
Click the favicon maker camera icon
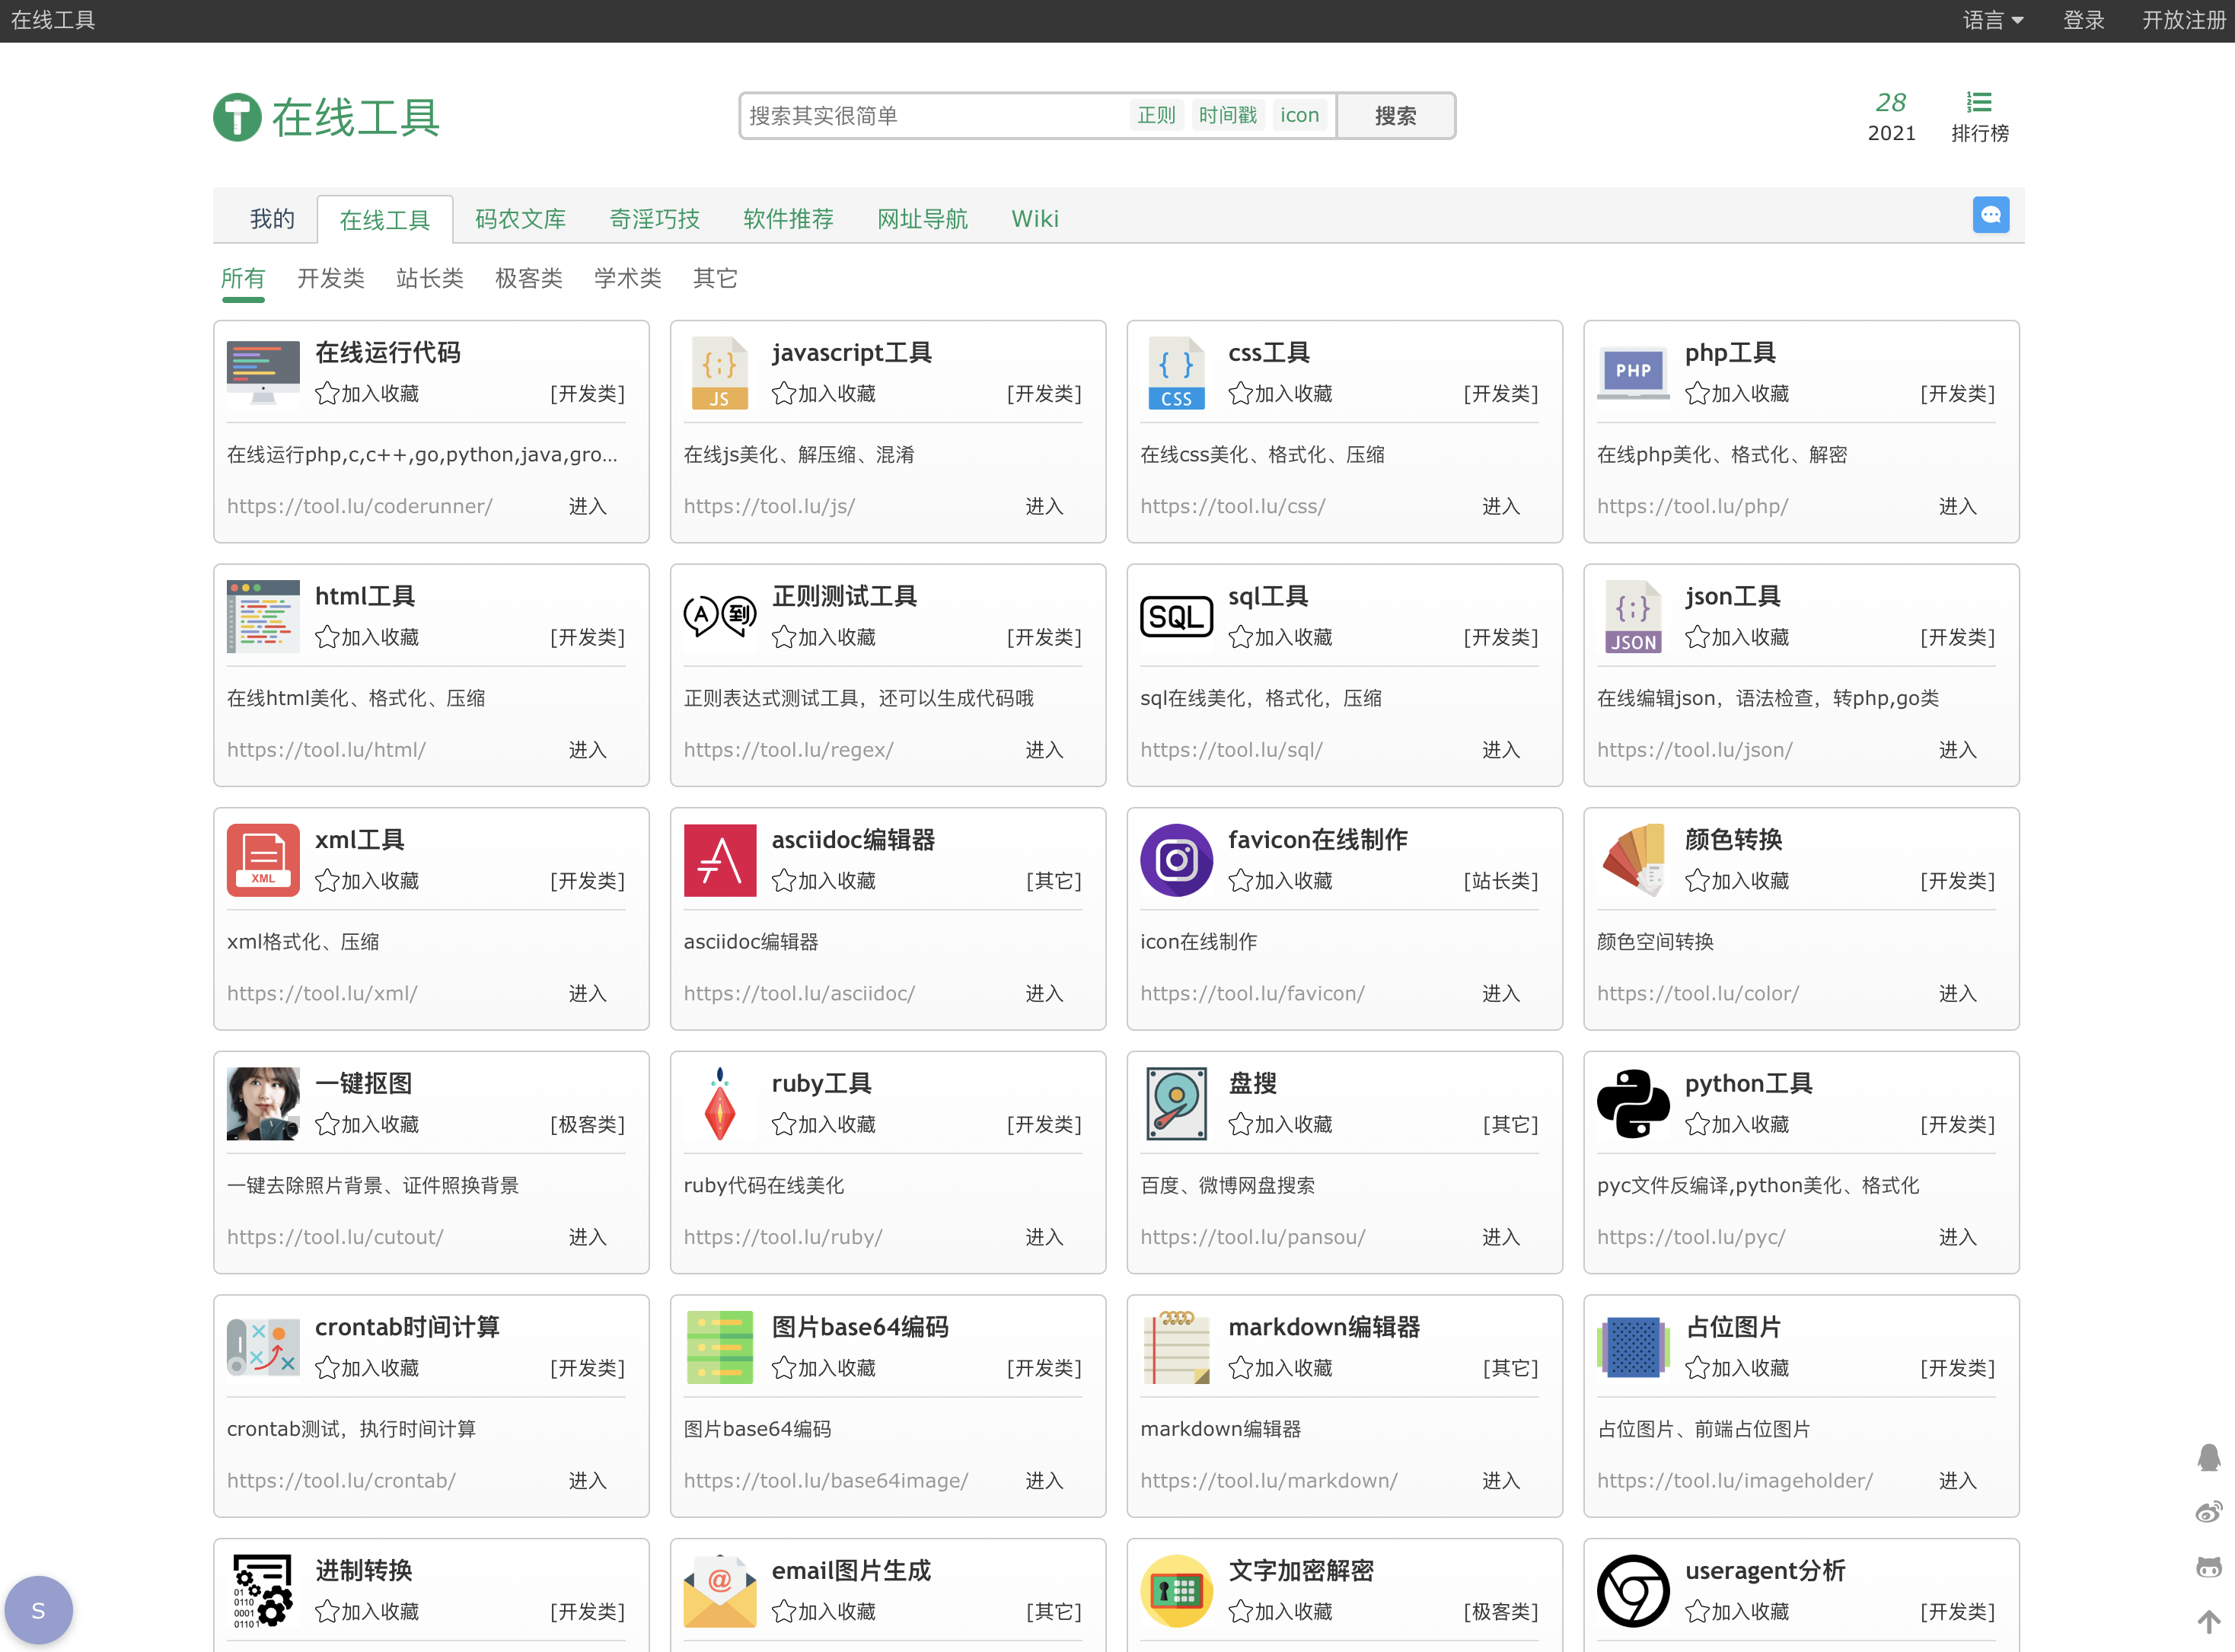(1176, 860)
